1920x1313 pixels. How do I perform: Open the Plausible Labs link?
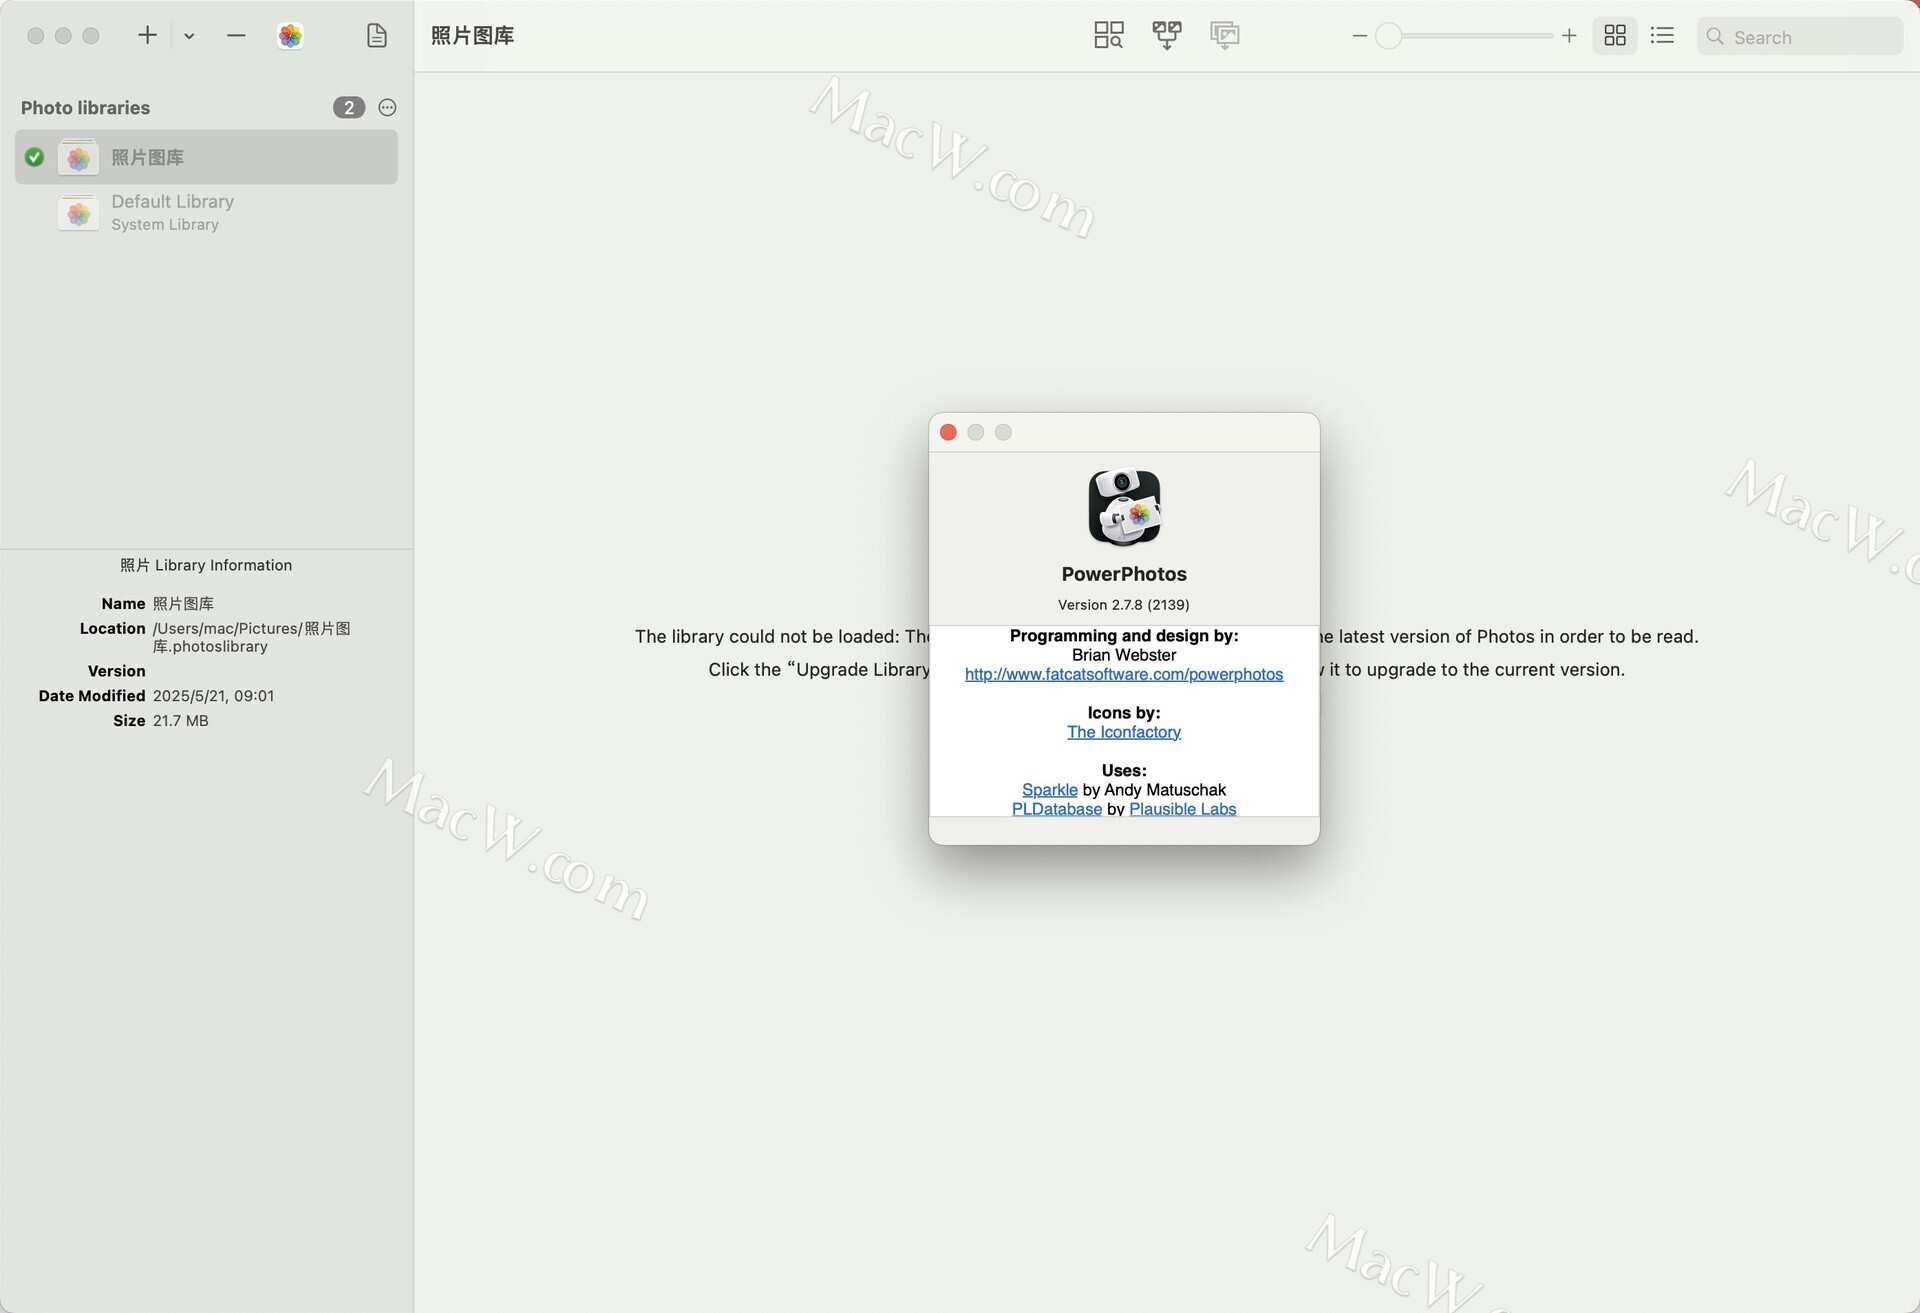(x=1183, y=809)
